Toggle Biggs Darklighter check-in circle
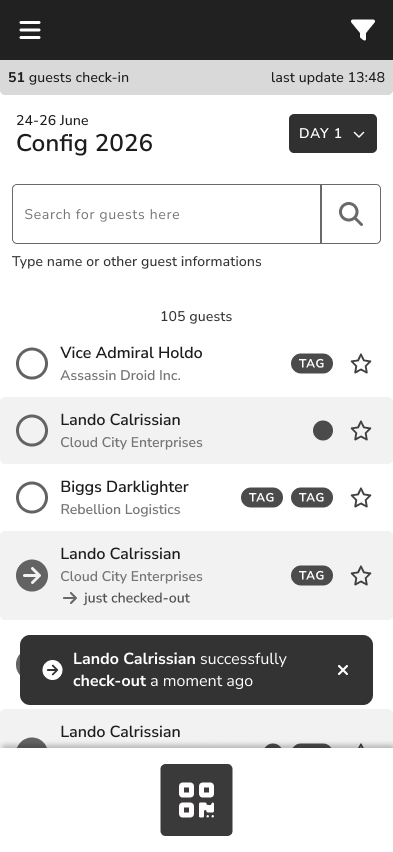 click(x=32, y=497)
